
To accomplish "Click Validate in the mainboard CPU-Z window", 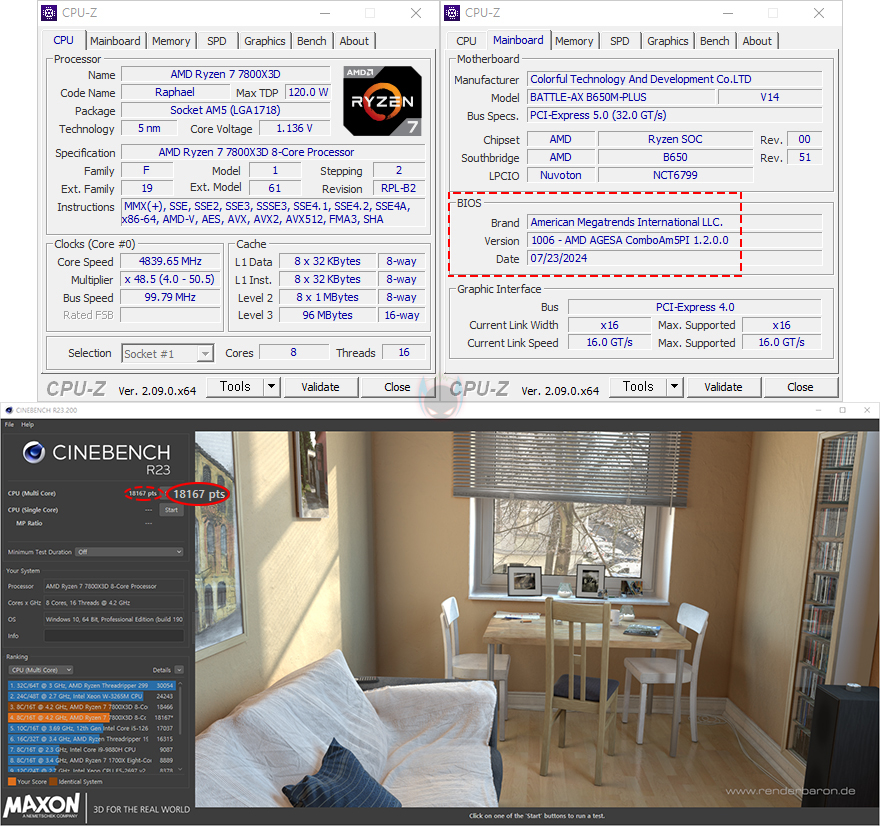I will pos(723,387).
